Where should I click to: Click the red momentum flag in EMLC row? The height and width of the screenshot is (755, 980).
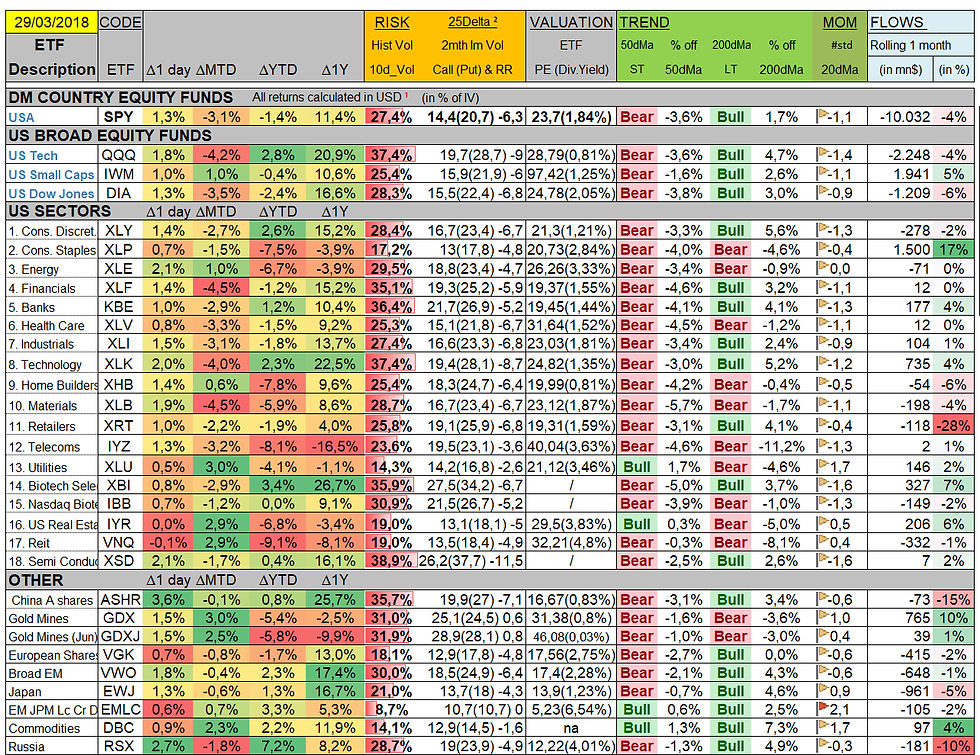click(x=823, y=708)
